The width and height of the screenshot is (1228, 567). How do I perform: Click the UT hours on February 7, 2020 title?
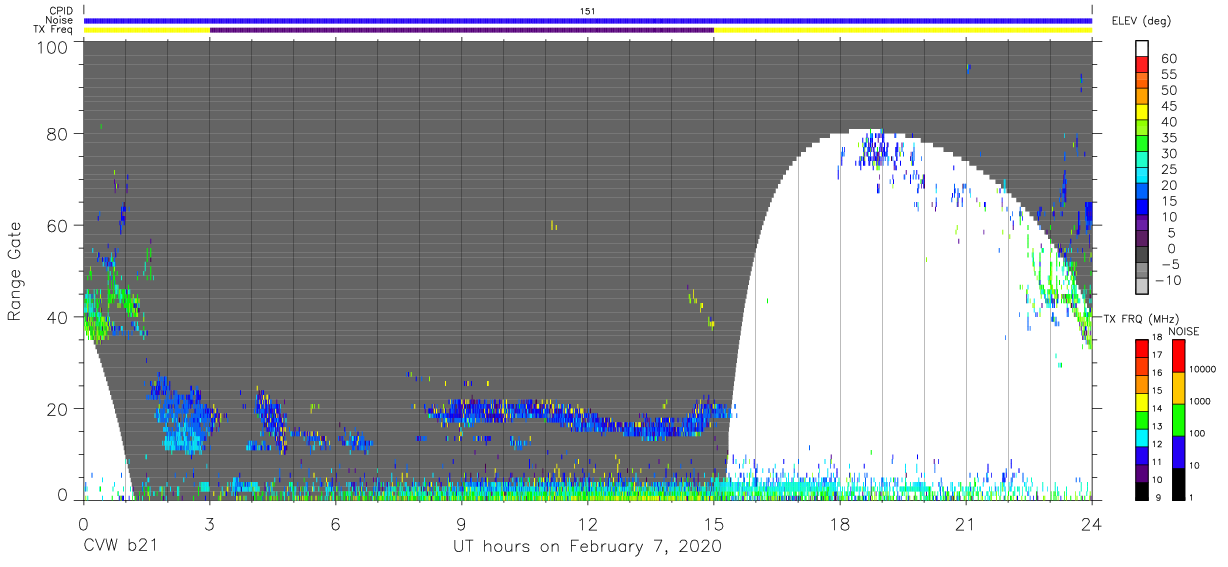click(x=587, y=547)
